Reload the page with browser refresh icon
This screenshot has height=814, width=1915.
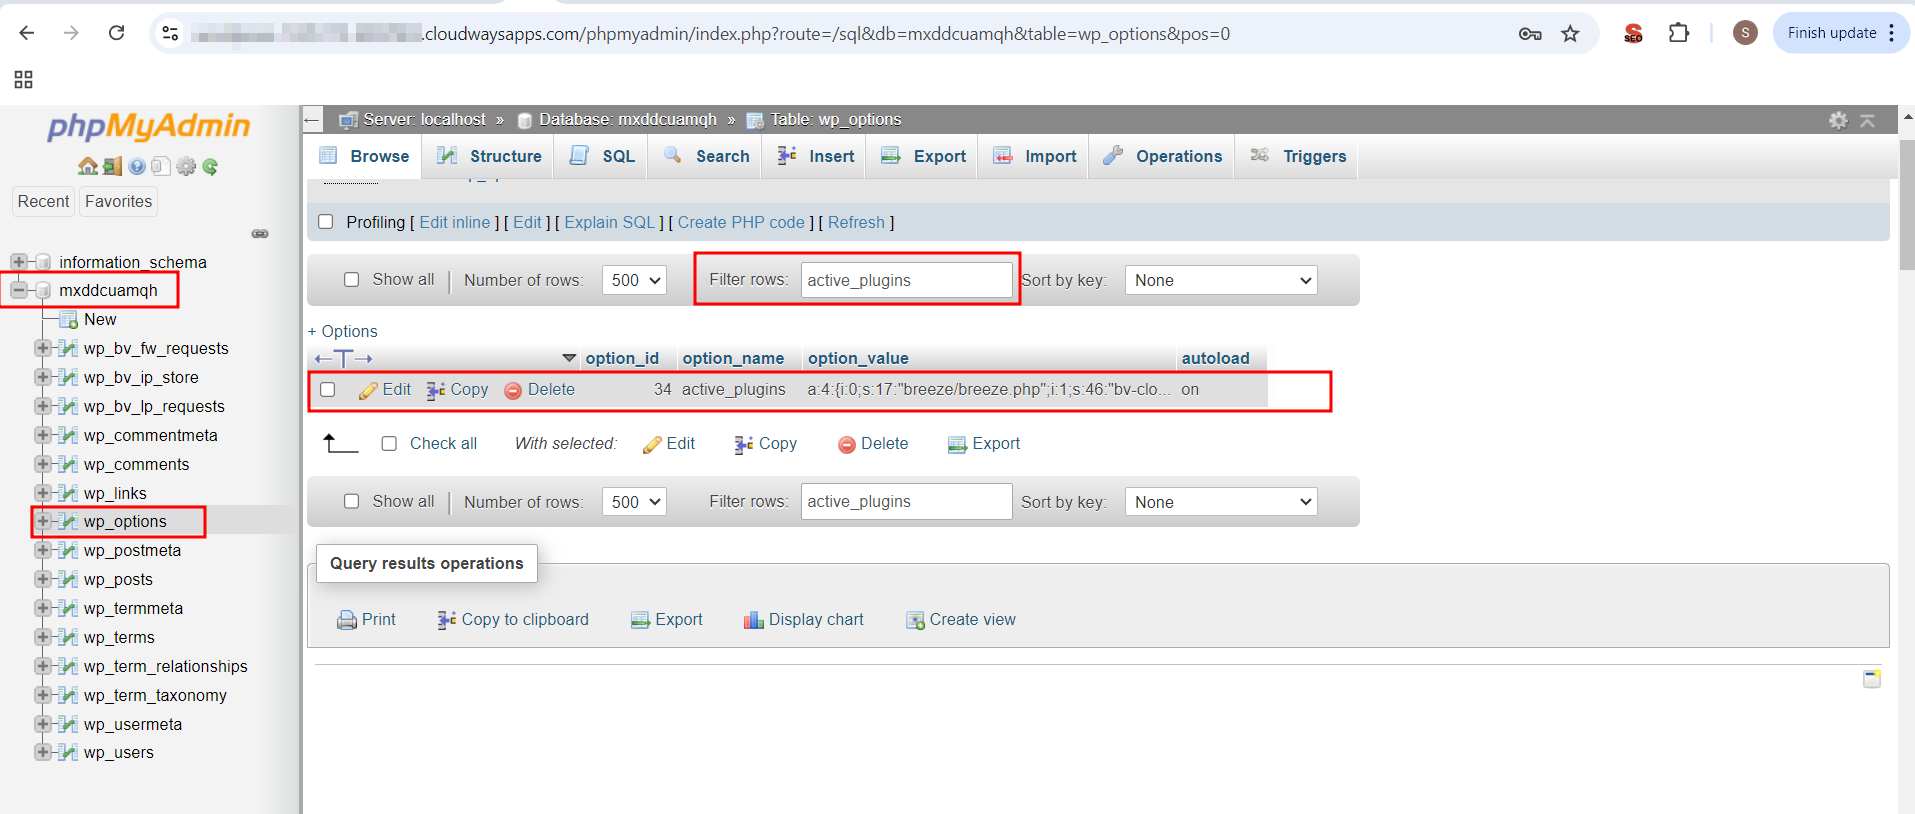[x=117, y=33]
